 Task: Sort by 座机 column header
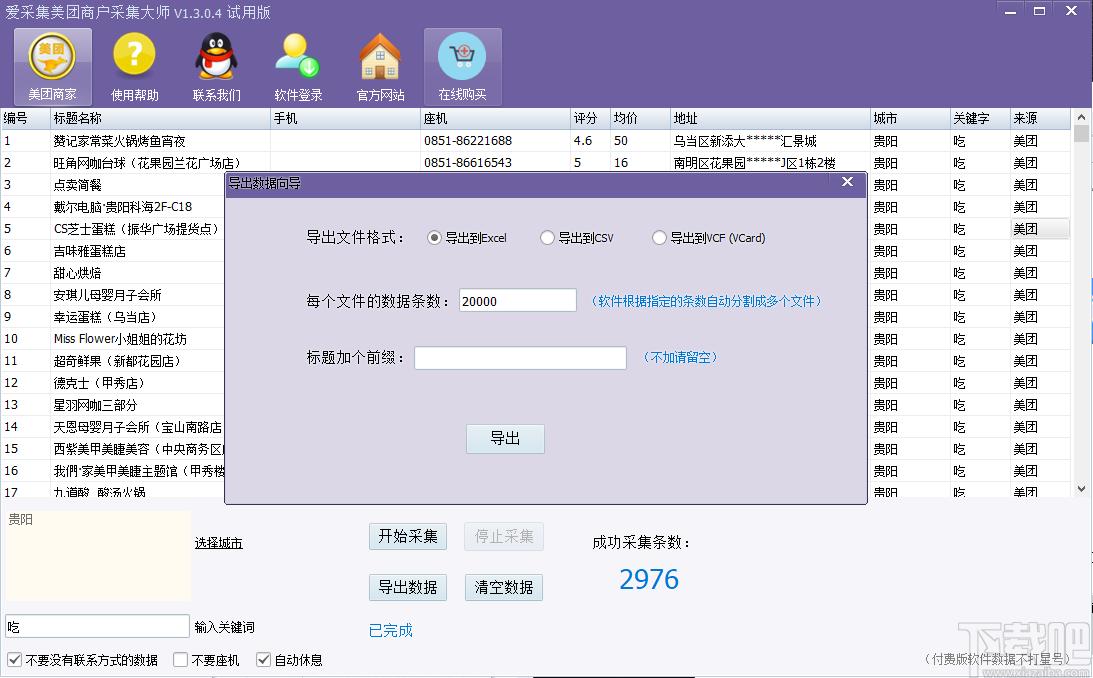click(496, 118)
